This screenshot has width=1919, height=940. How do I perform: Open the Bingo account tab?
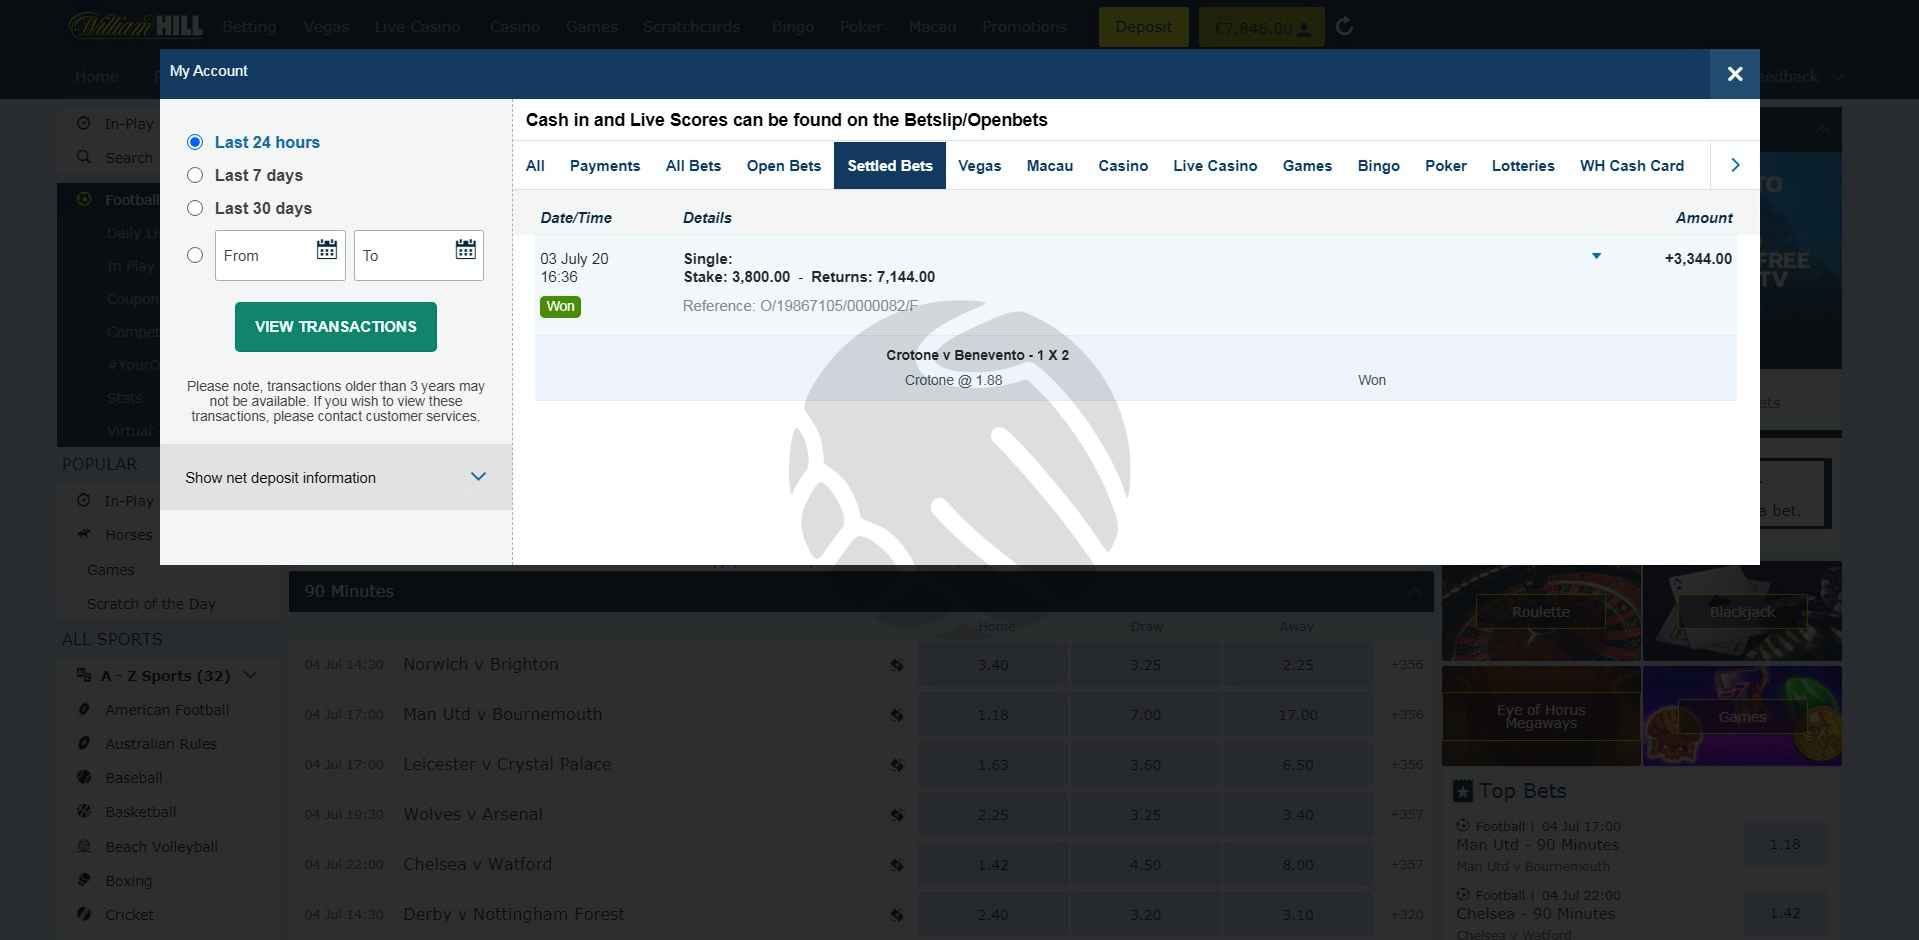click(1379, 166)
